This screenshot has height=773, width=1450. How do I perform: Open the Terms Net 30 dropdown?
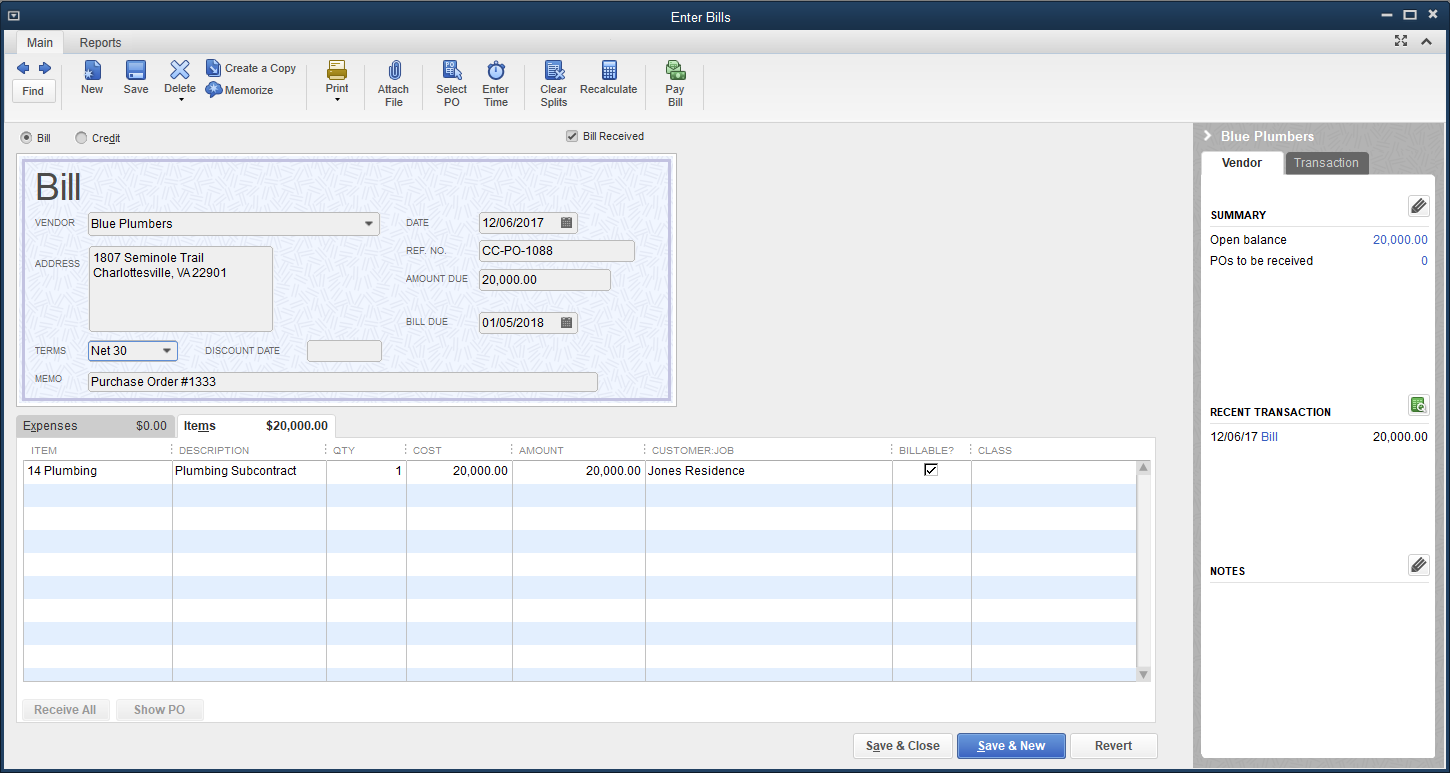pyautogui.click(x=166, y=351)
